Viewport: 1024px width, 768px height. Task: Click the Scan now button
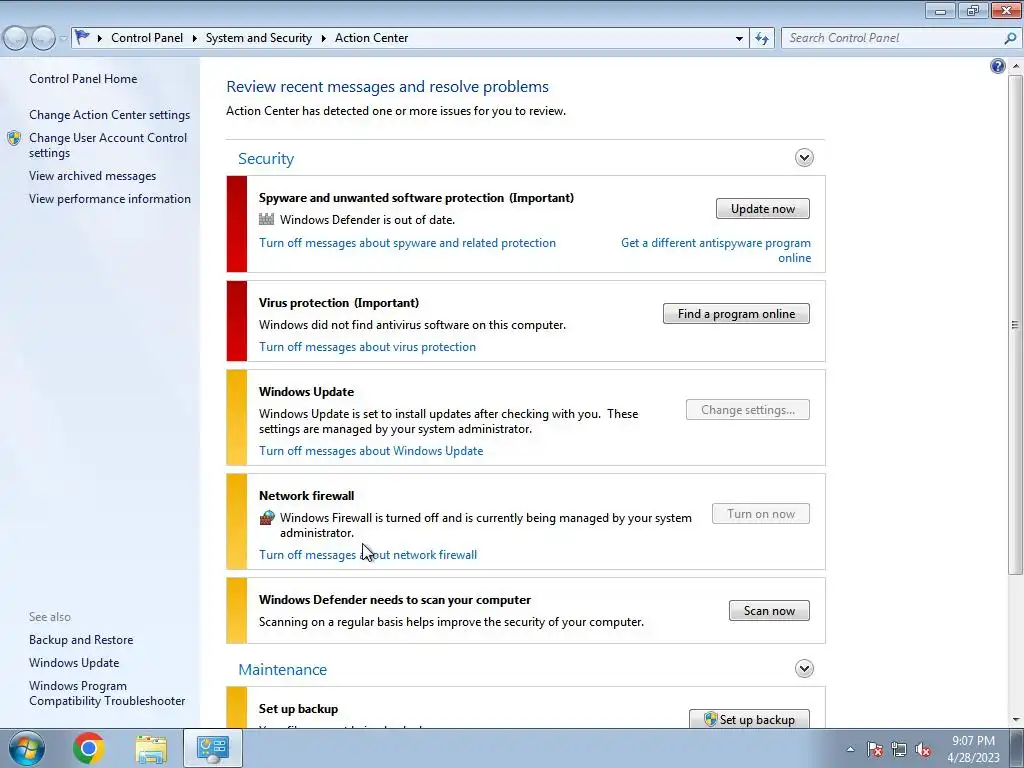769,611
